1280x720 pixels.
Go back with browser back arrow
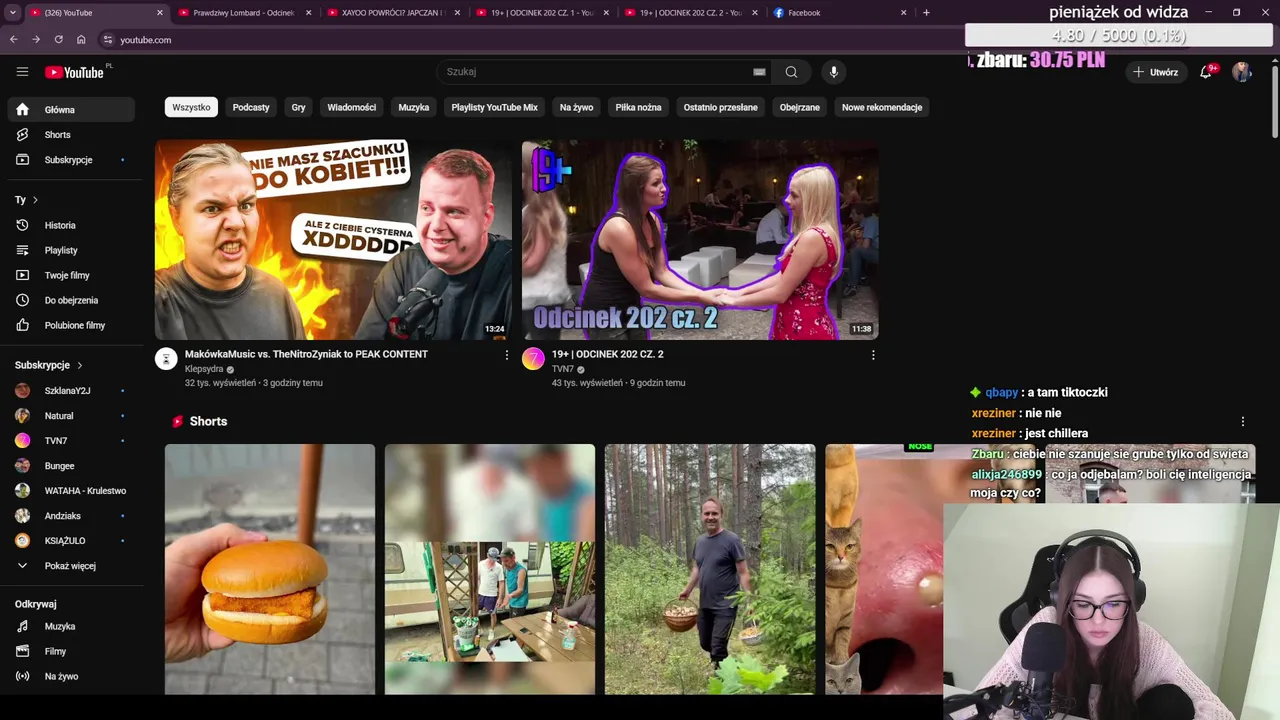[x=13, y=40]
